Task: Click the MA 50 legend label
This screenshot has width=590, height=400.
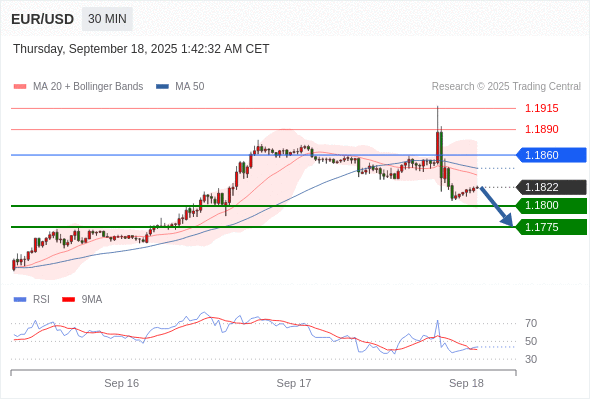Action: pyautogui.click(x=190, y=87)
